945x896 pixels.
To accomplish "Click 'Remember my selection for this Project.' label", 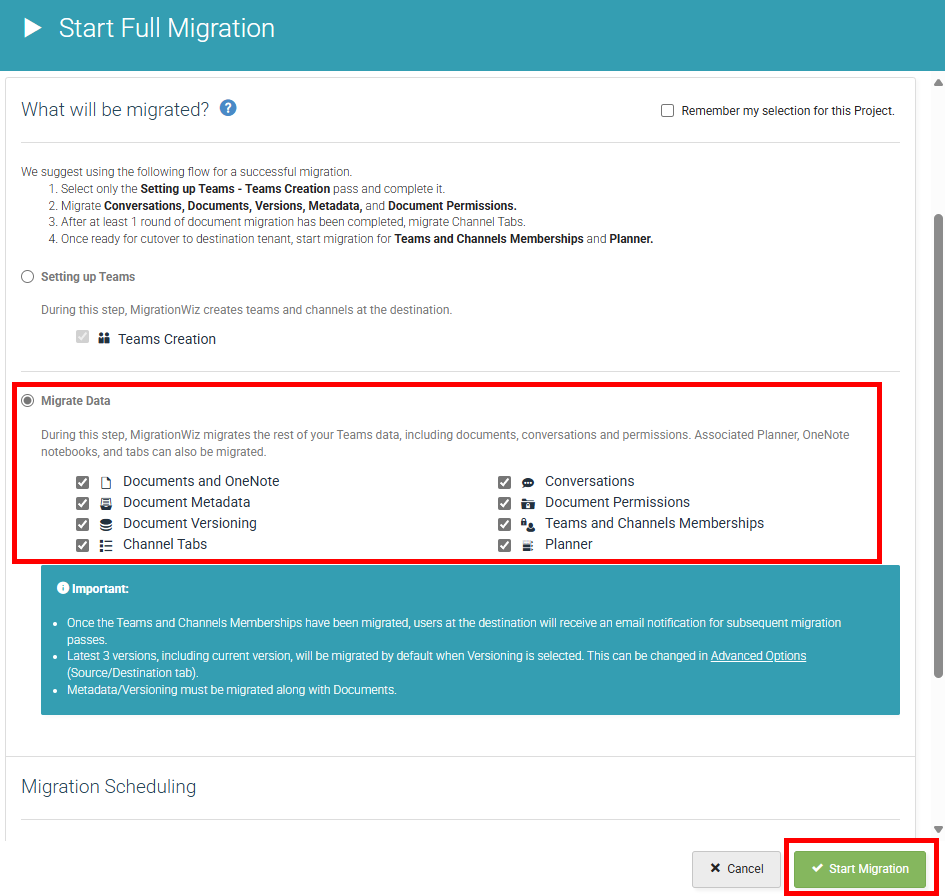I will click(x=788, y=111).
